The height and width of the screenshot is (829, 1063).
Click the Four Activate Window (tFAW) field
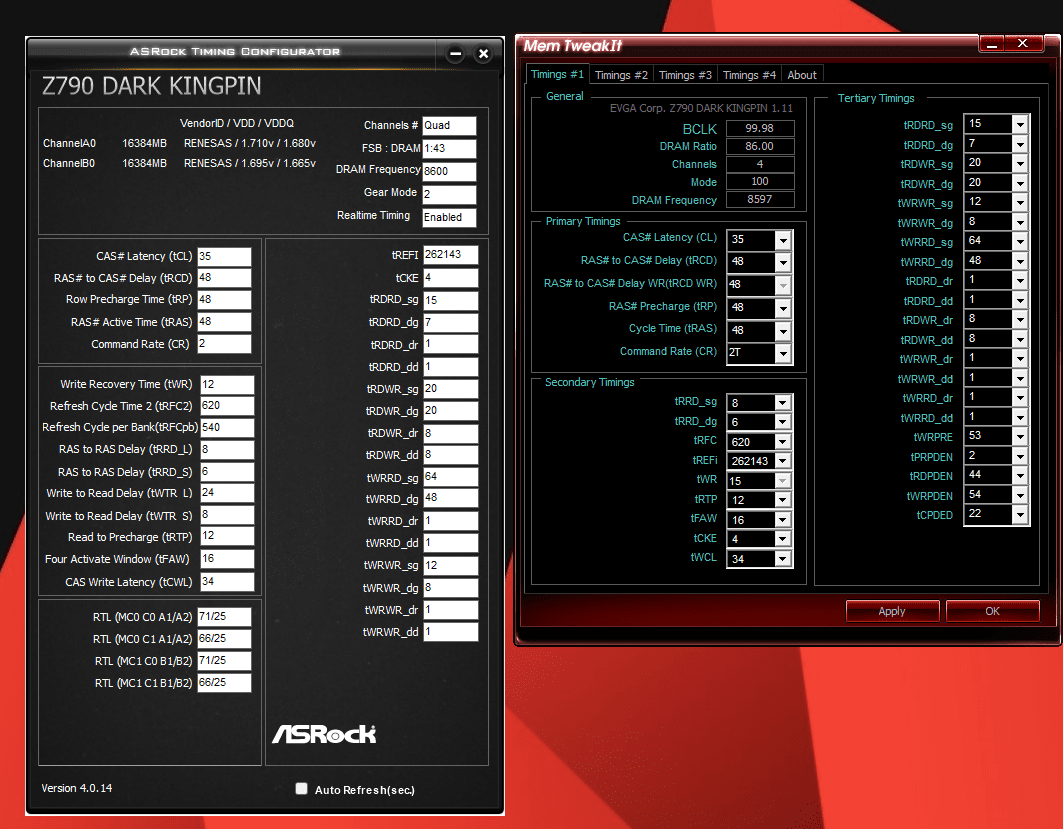point(227,559)
